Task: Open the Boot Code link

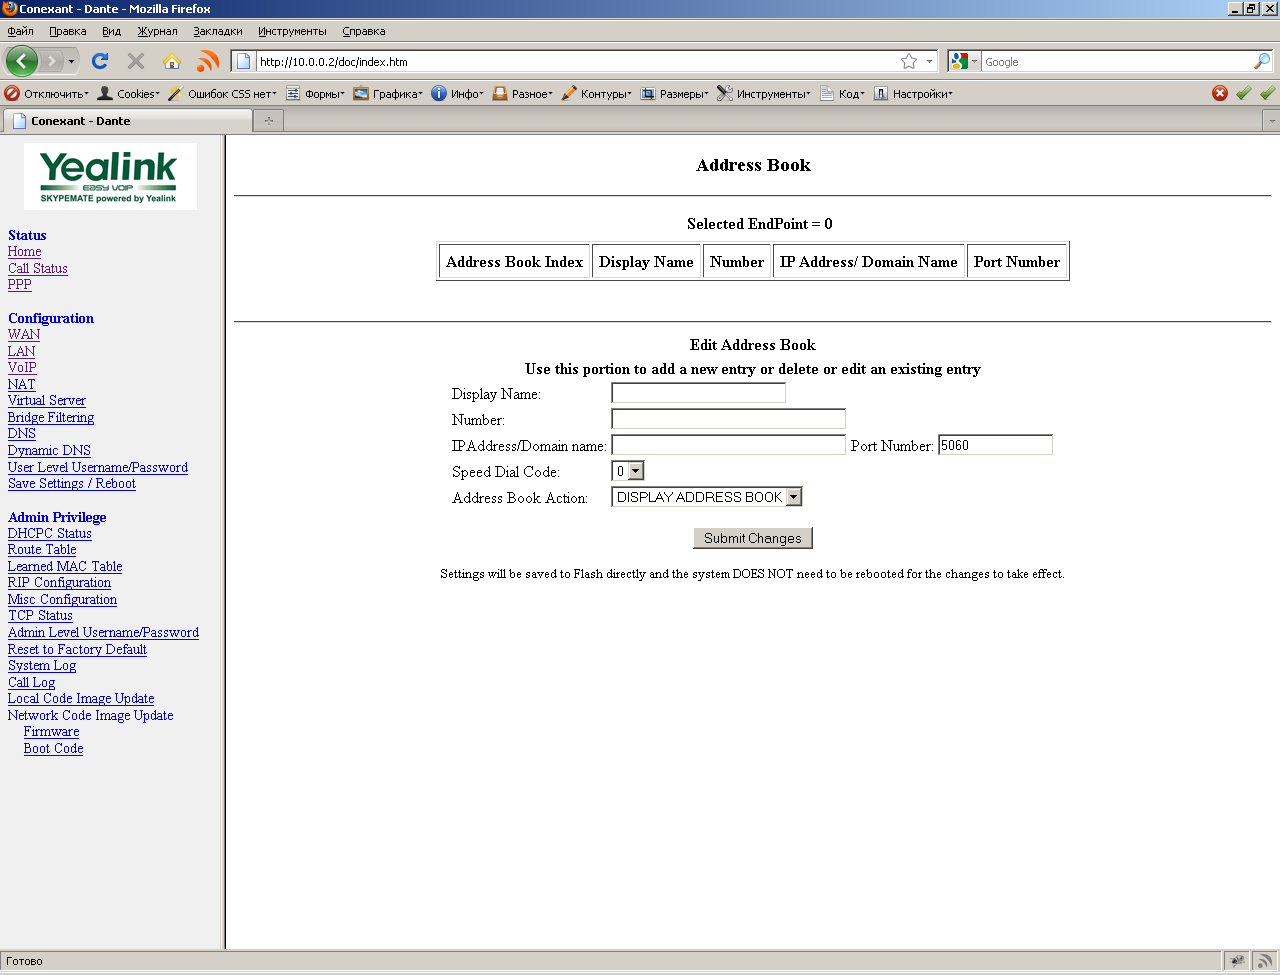Action: pyautogui.click(x=53, y=748)
